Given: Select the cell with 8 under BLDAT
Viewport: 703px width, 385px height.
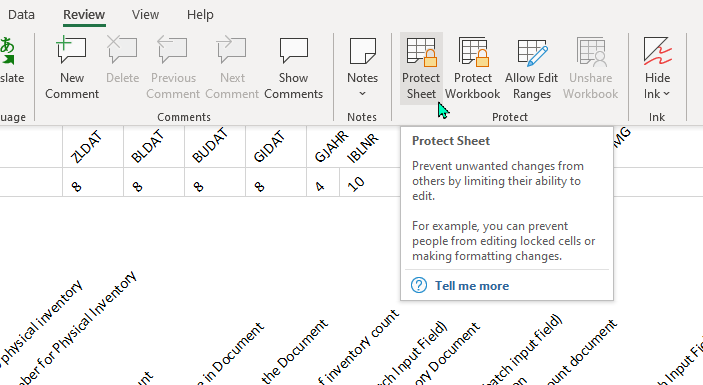Looking at the screenshot, I should pos(154,182).
